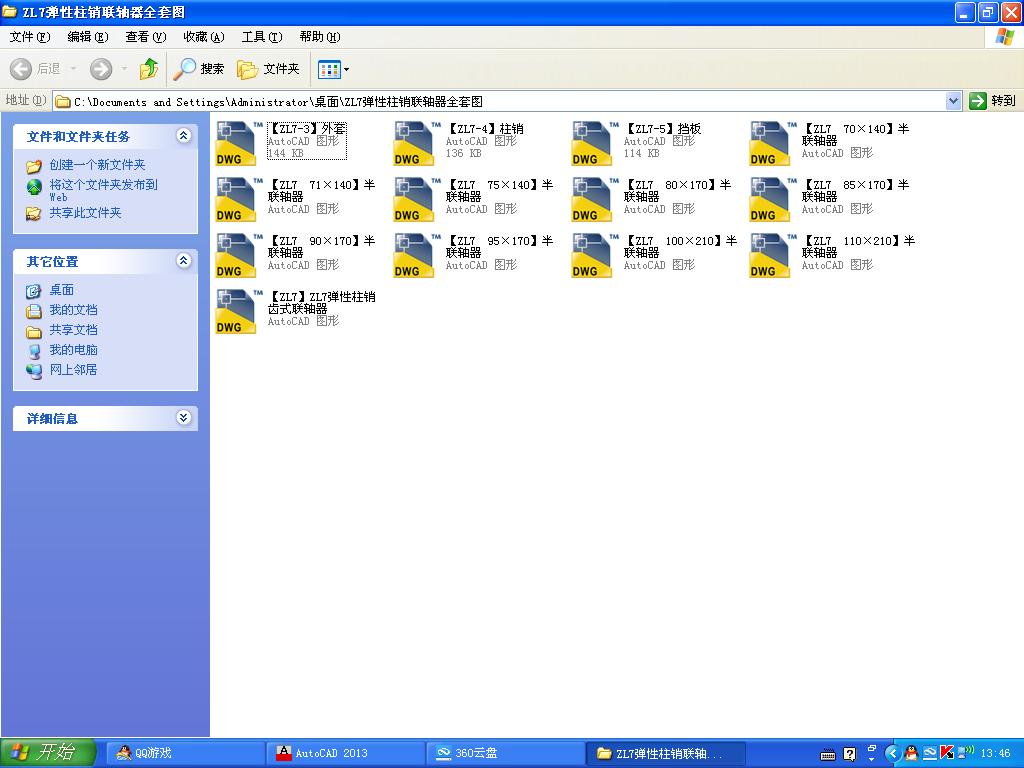Collapse the 文件和文件夹任务 panel
Image resolution: width=1024 pixels, height=768 pixels.
184,136
